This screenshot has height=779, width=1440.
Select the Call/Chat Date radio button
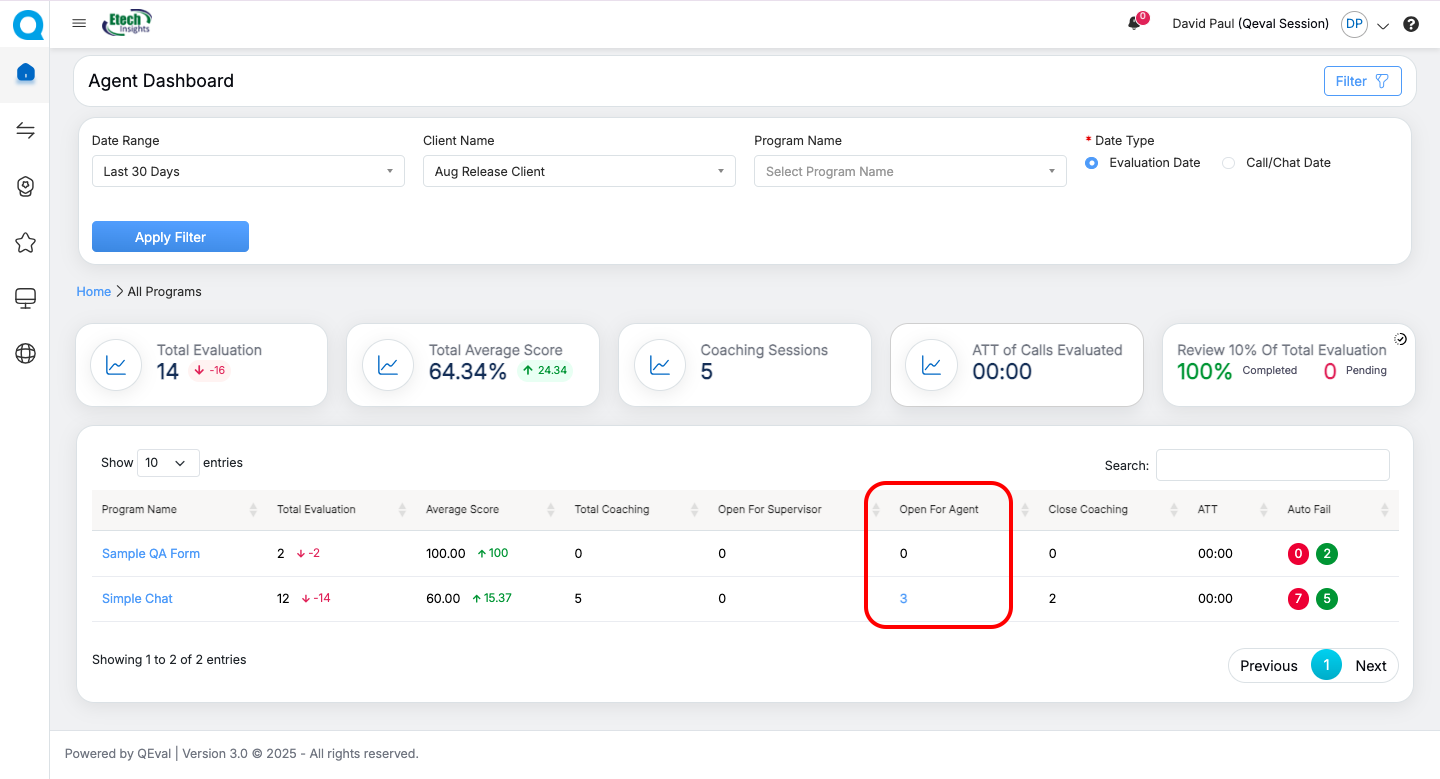pos(1229,163)
